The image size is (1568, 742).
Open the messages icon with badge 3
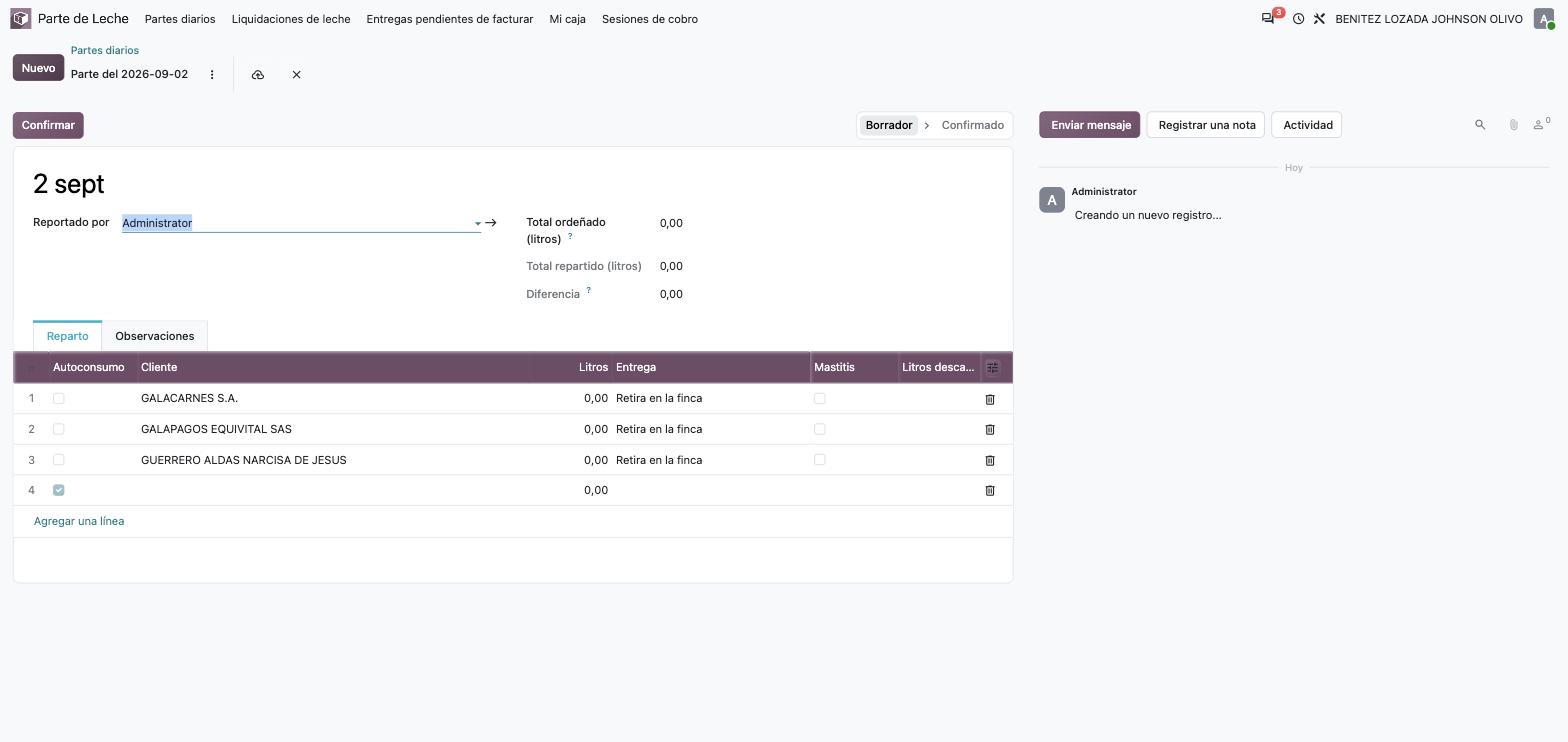point(1268,19)
